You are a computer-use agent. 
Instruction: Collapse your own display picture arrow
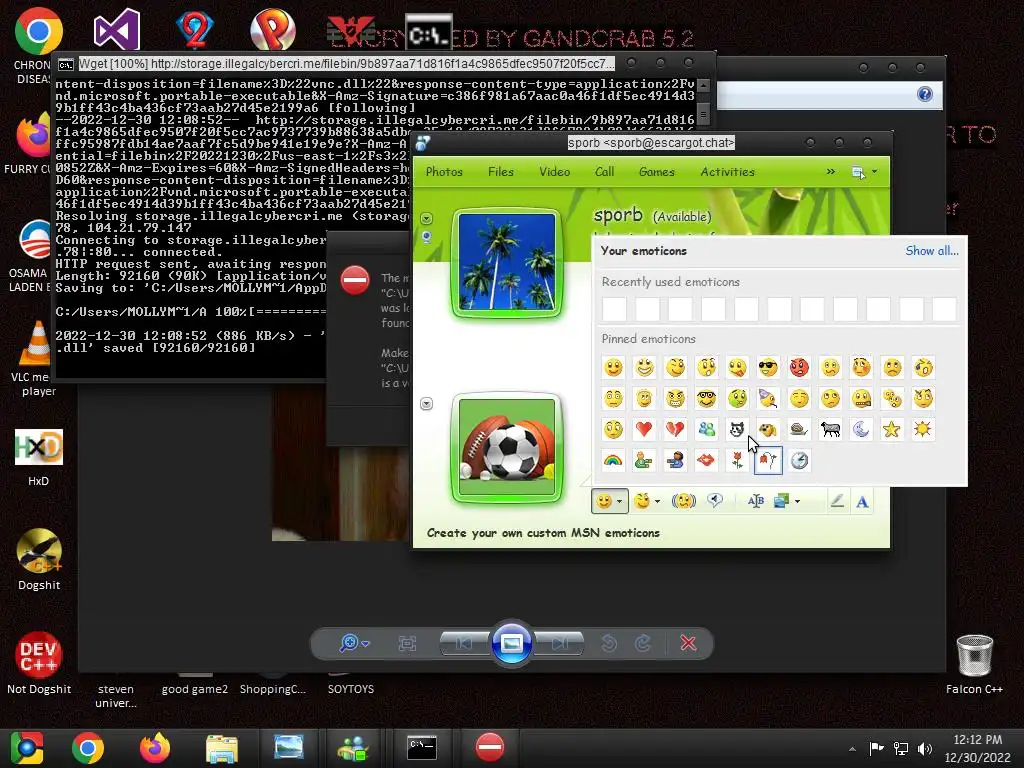426,404
